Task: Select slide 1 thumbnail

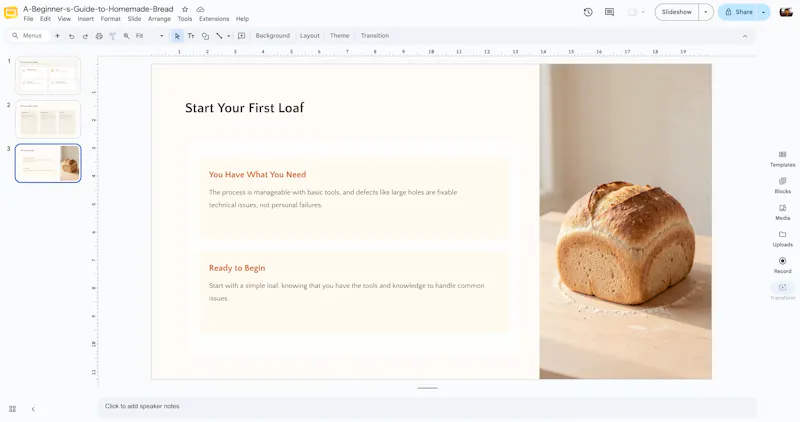Action: tap(48, 76)
